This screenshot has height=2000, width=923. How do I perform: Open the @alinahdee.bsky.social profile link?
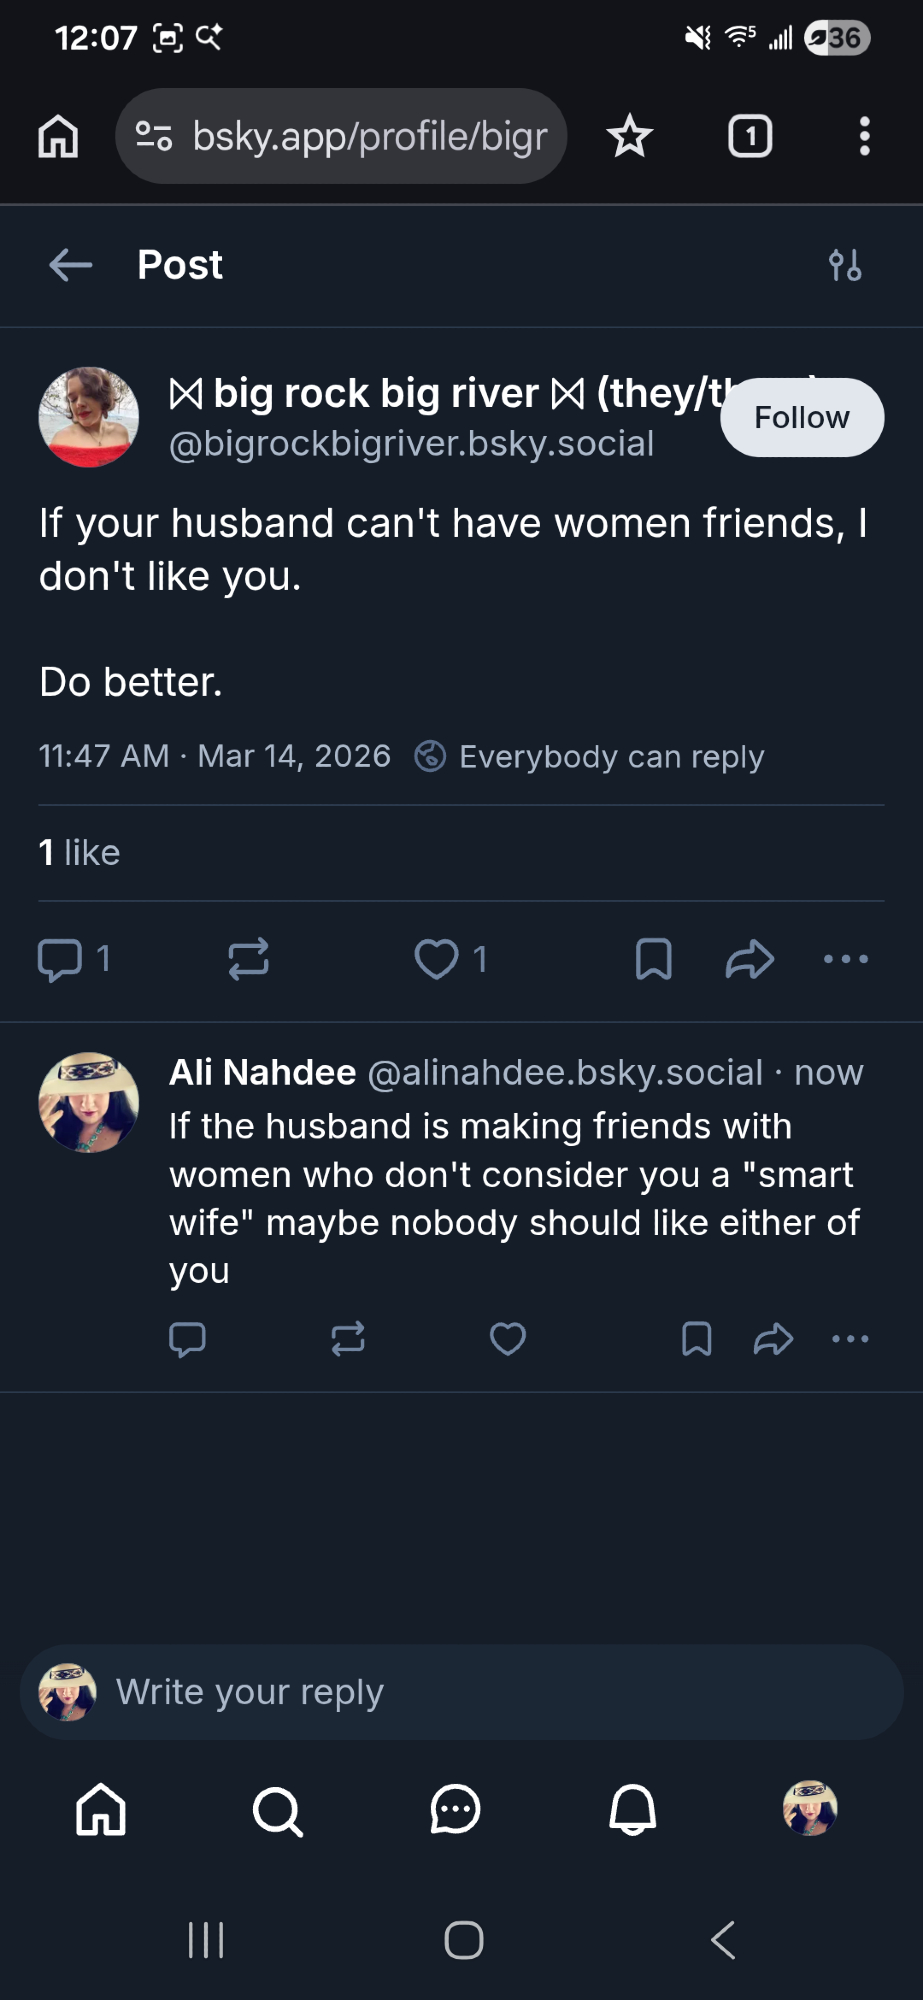point(565,1072)
